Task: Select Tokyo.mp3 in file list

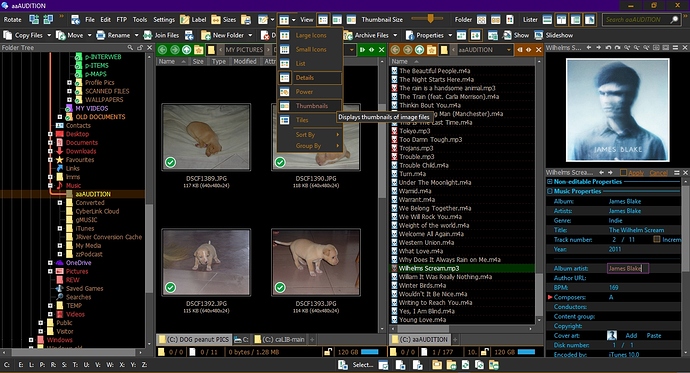Action: point(414,131)
